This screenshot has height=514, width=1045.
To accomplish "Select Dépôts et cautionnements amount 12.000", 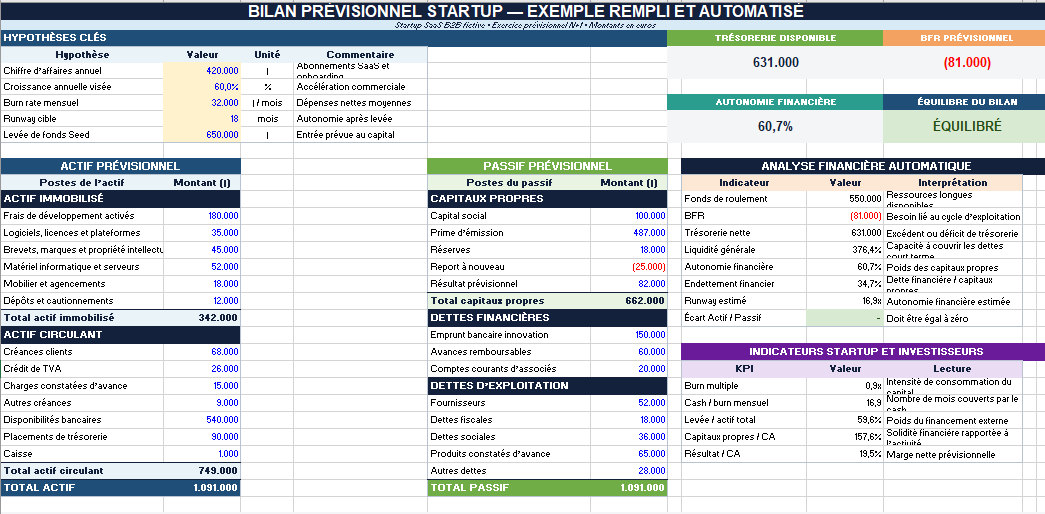I will (201, 301).
